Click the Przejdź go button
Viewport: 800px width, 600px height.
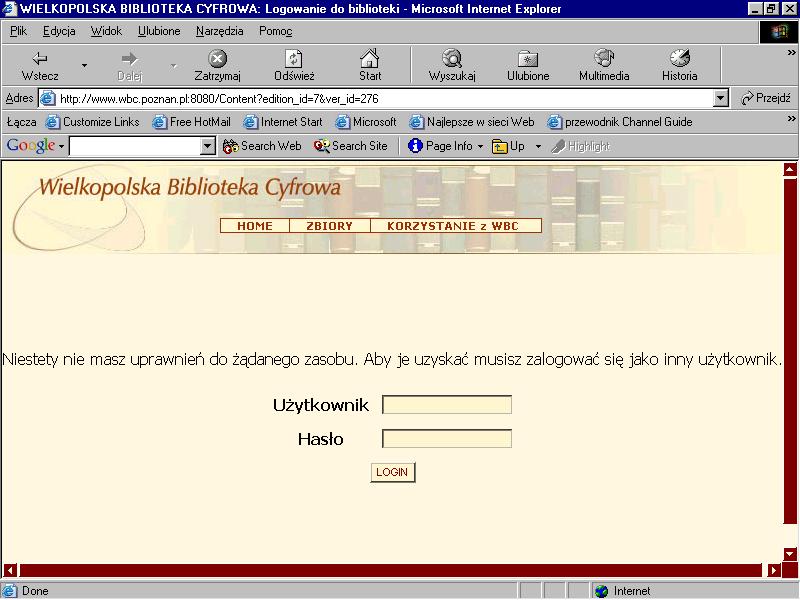[x=765, y=98]
